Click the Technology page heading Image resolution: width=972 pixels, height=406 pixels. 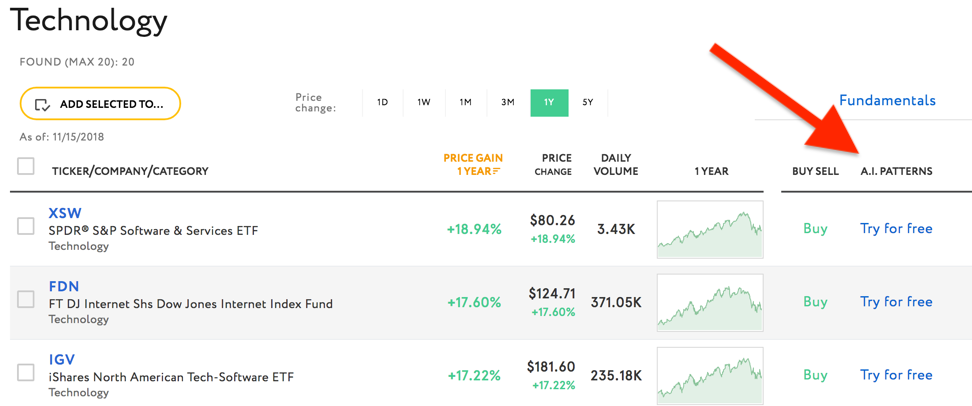click(89, 22)
